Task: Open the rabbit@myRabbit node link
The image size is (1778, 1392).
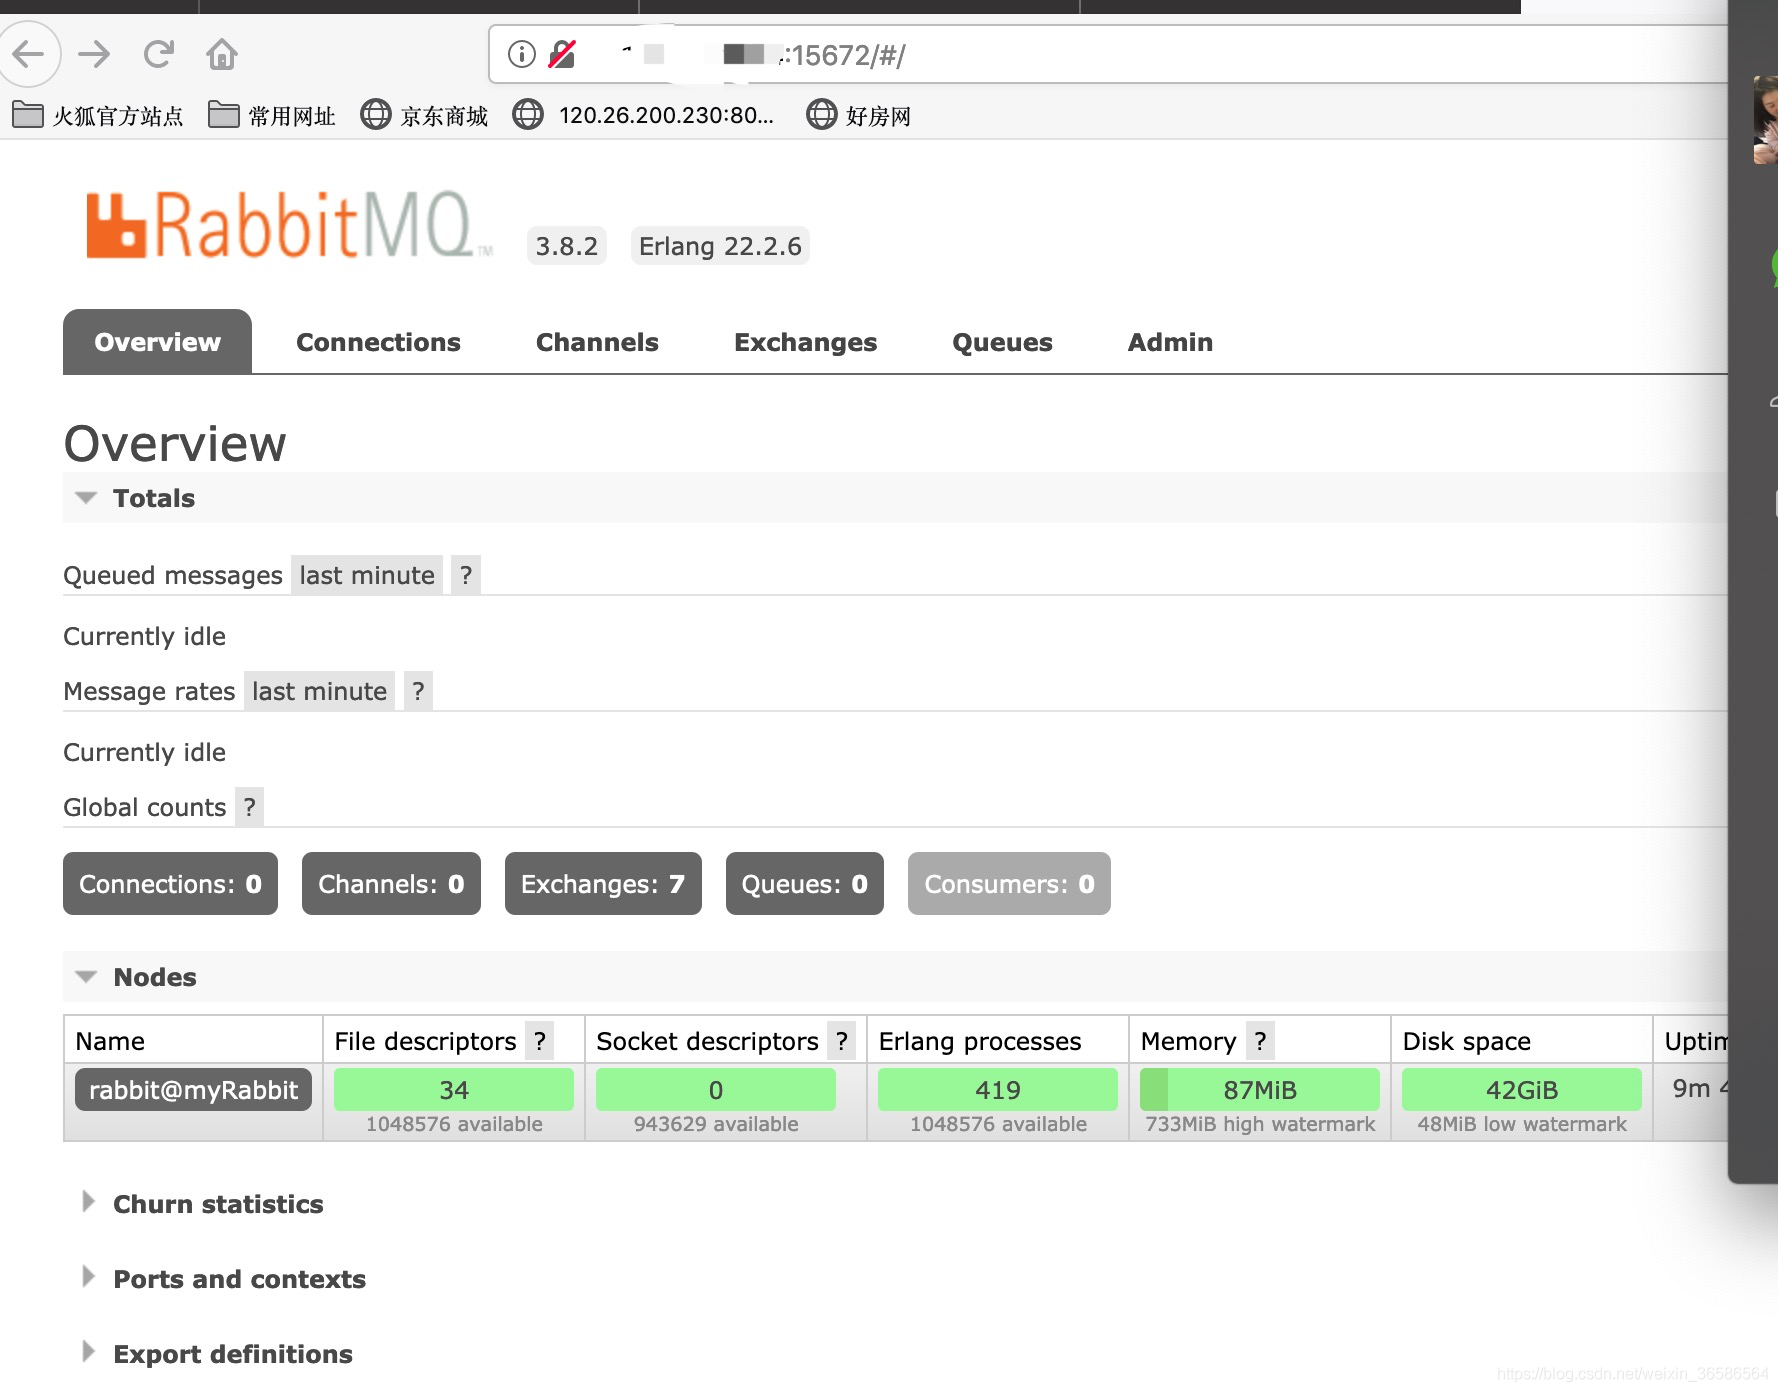Action: [x=193, y=1090]
